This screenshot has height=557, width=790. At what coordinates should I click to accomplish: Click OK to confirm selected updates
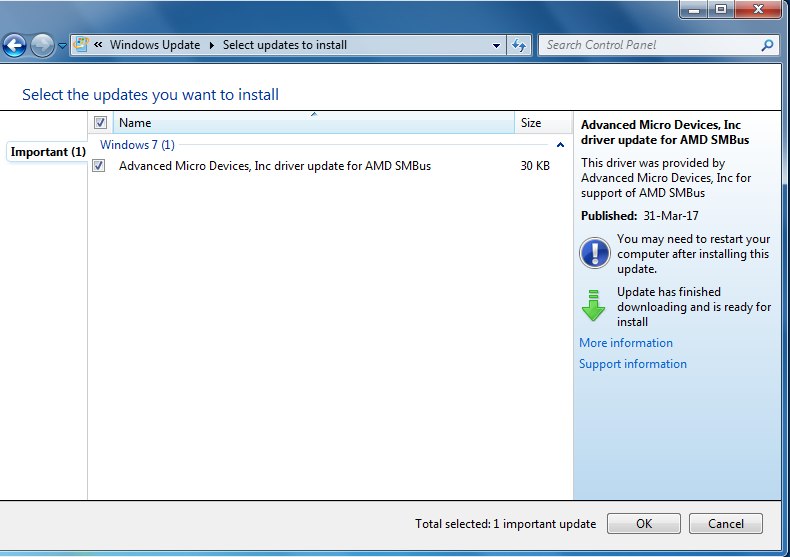click(x=644, y=524)
